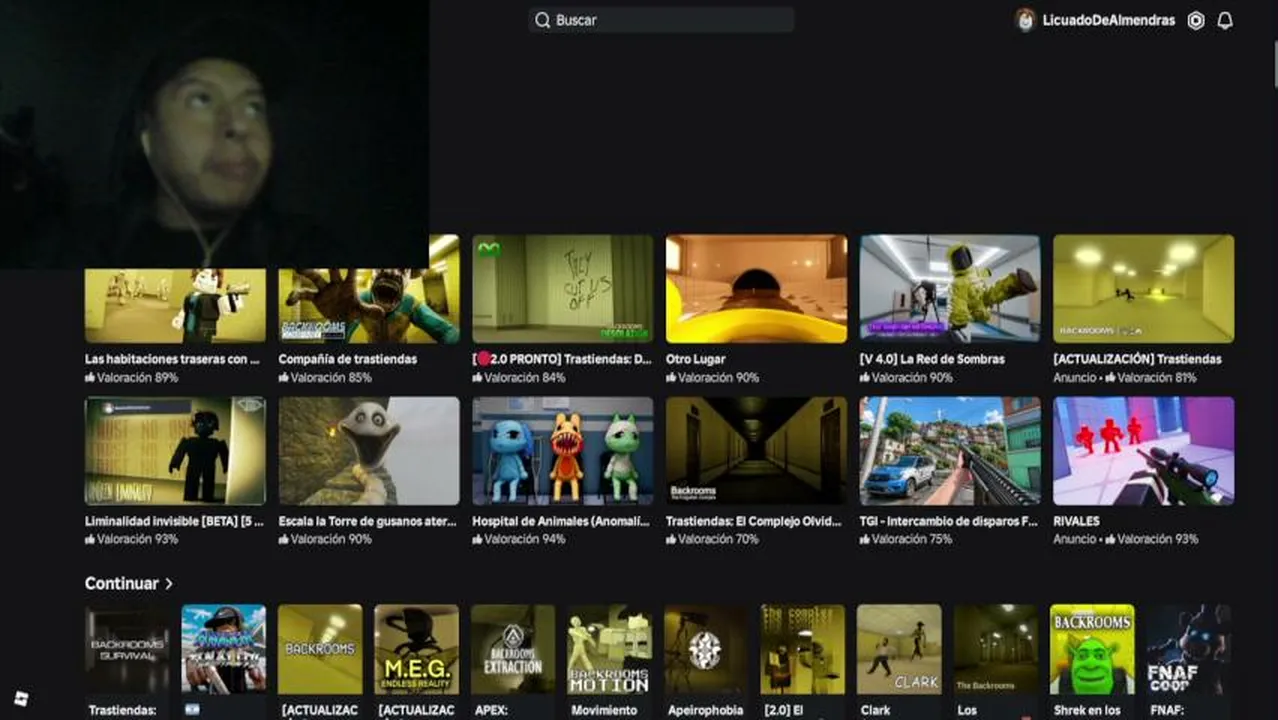Image resolution: width=1278 pixels, height=720 pixels.
Task: Open the Apeirophobia tile
Action: tap(706, 649)
